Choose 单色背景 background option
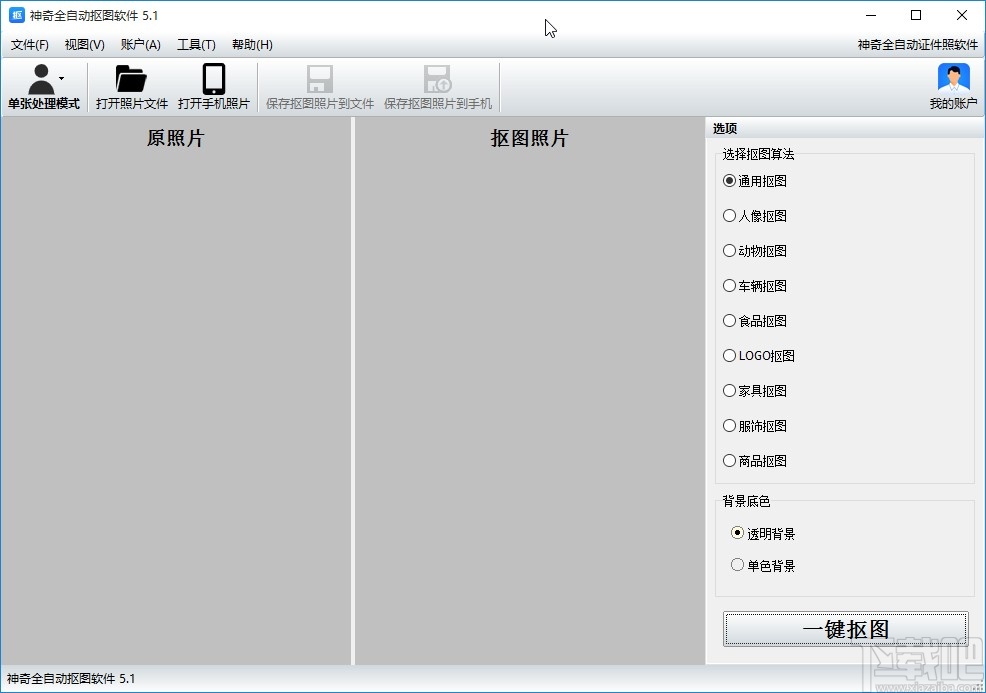The image size is (986, 693). pyautogui.click(x=738, y=565)
